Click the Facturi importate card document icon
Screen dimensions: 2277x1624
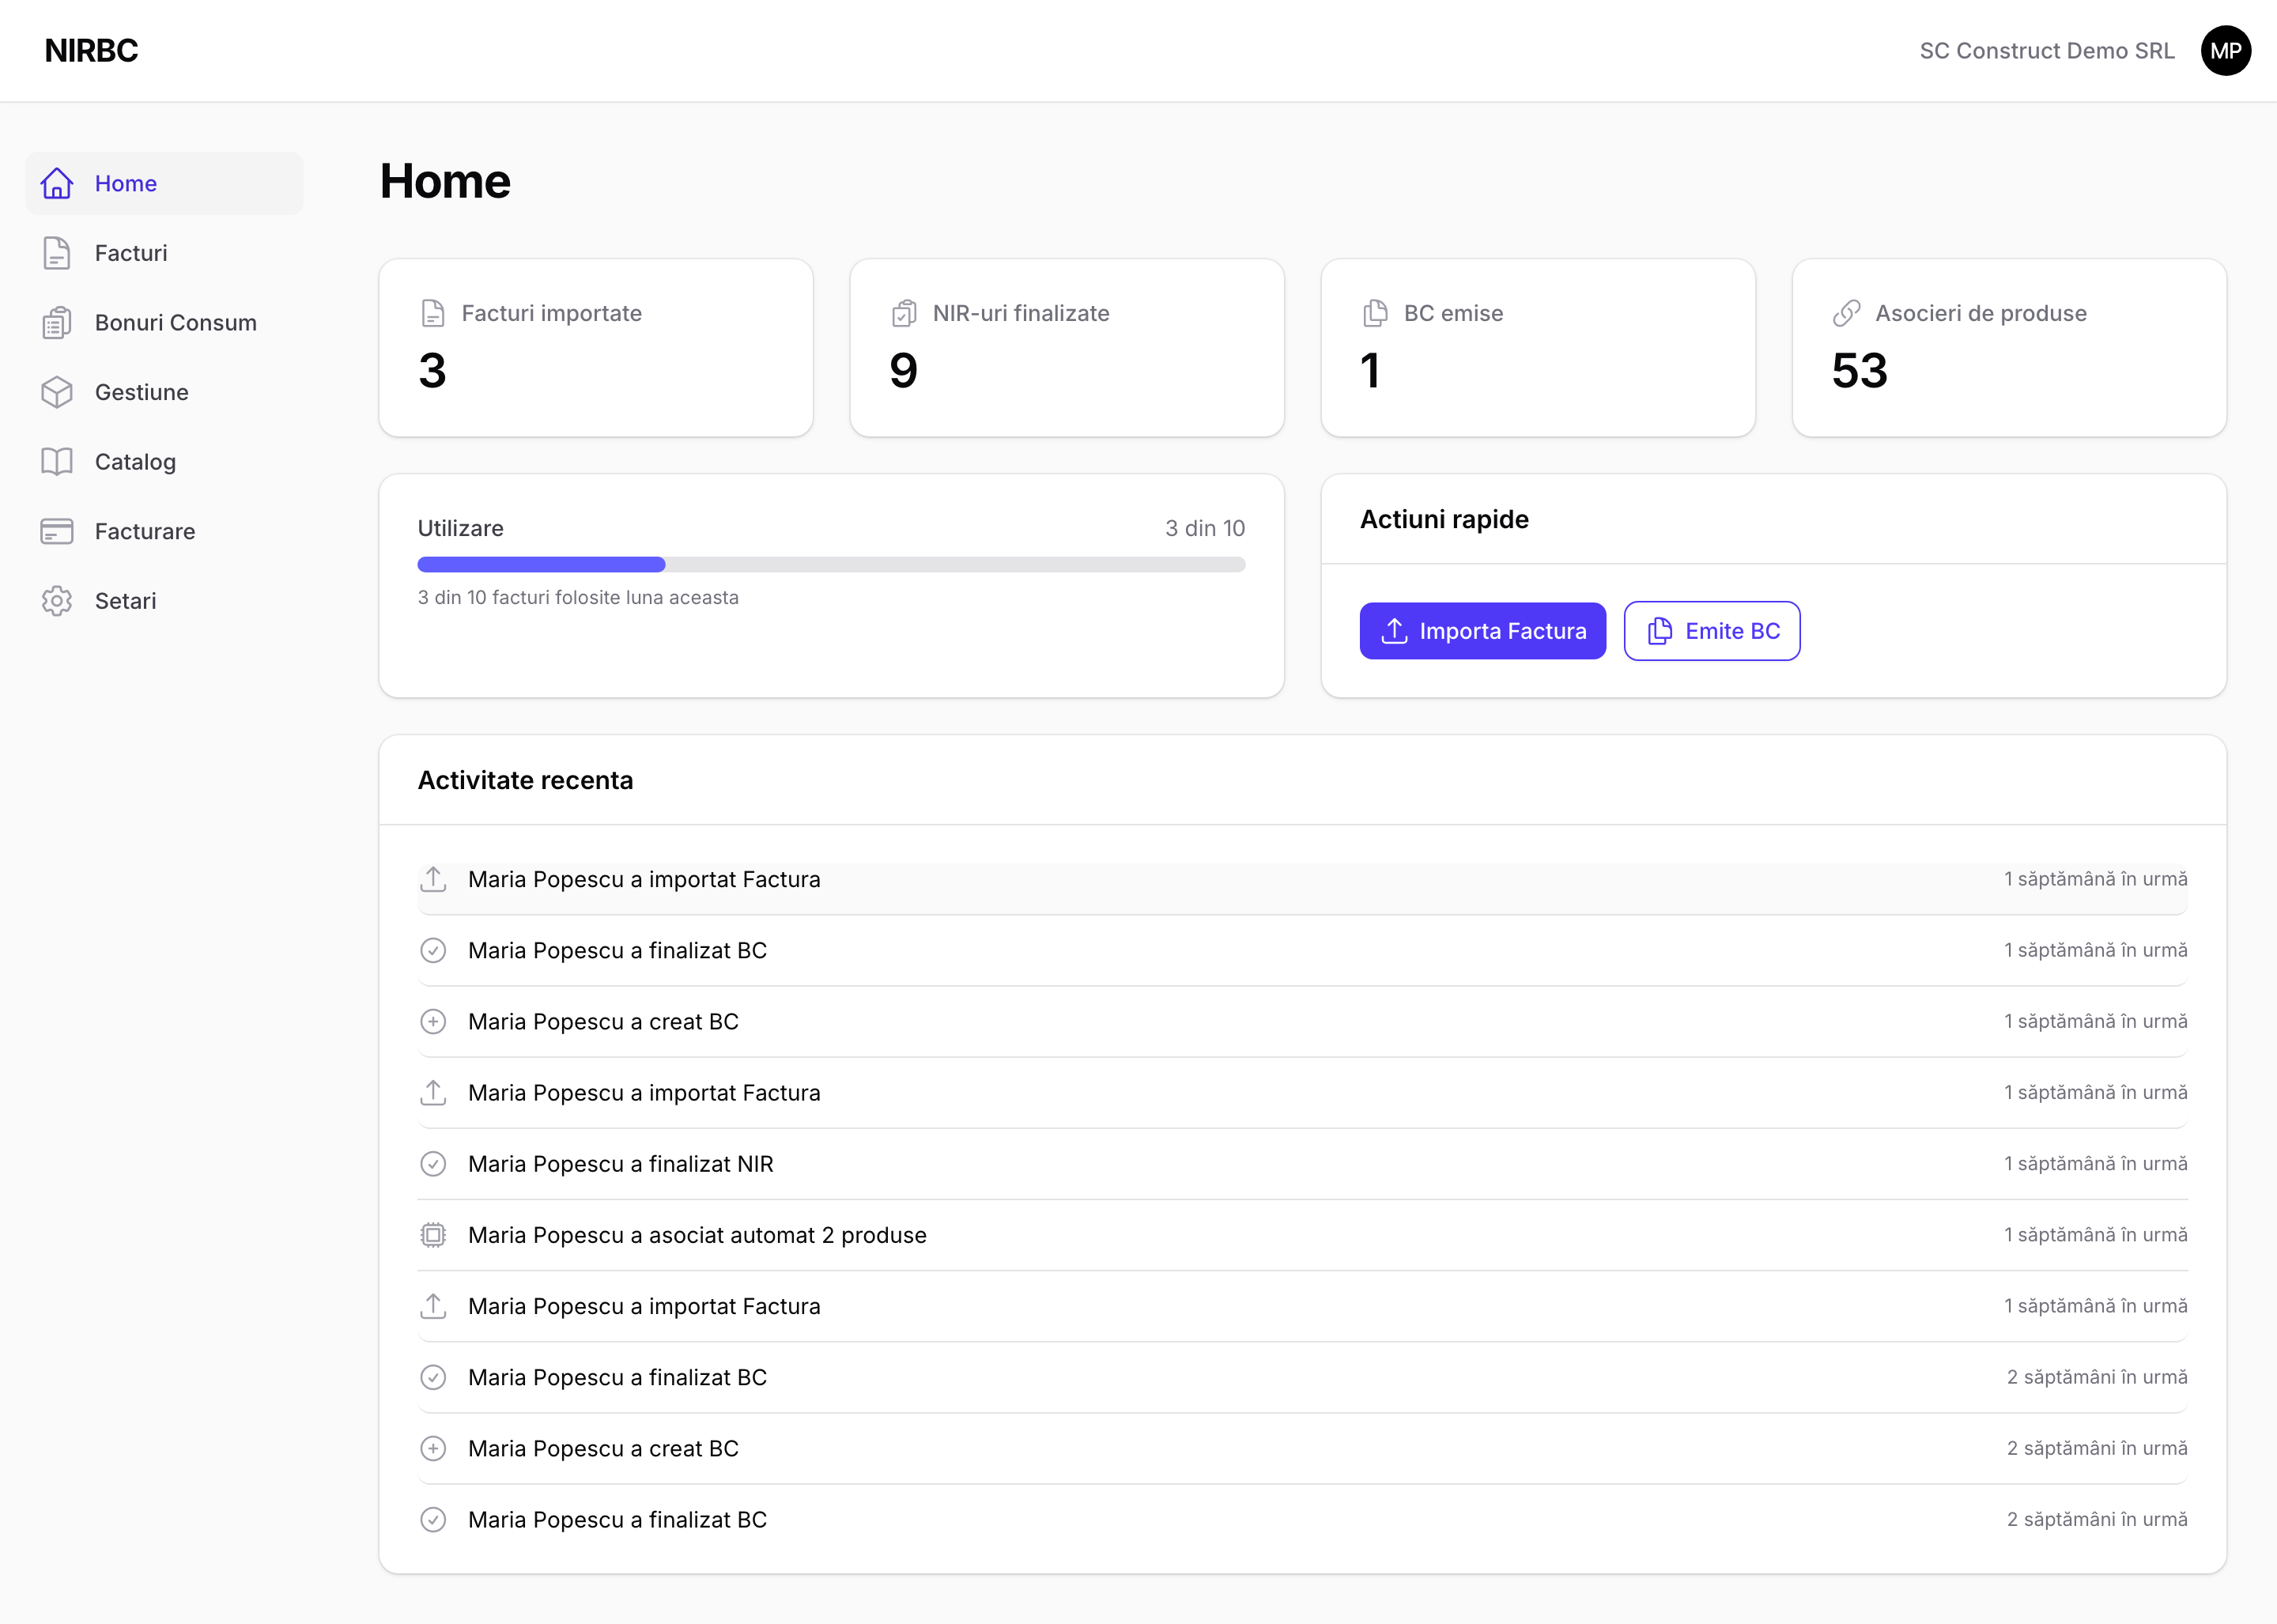(433, 313)
